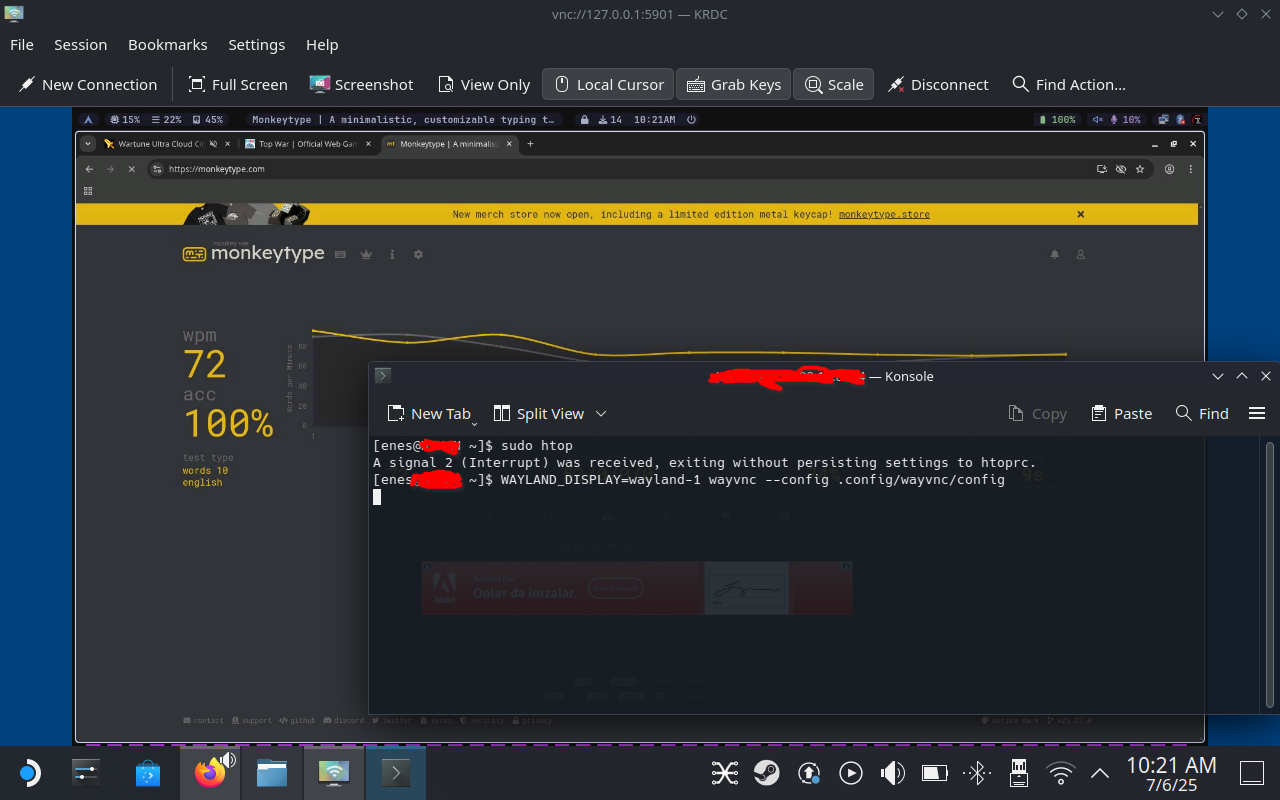This screenshot has width=1280, height=800.
Task: Open the Session menu
Action: [x=80, y=45]
